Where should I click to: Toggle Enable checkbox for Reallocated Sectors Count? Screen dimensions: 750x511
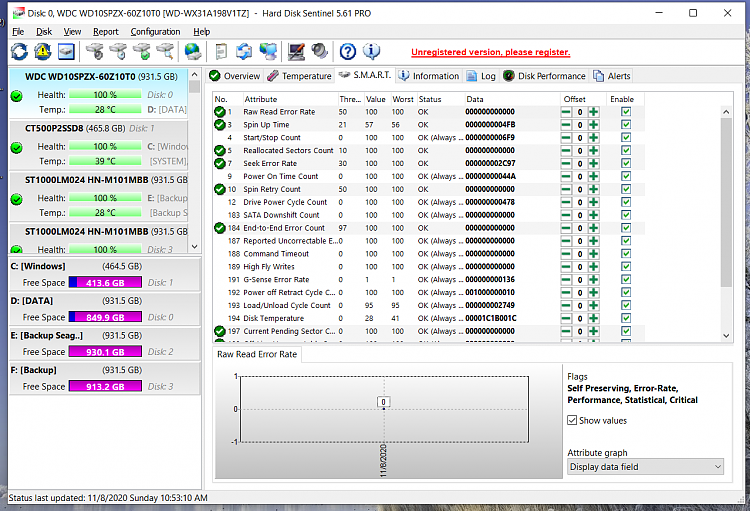tap(626, 150)
